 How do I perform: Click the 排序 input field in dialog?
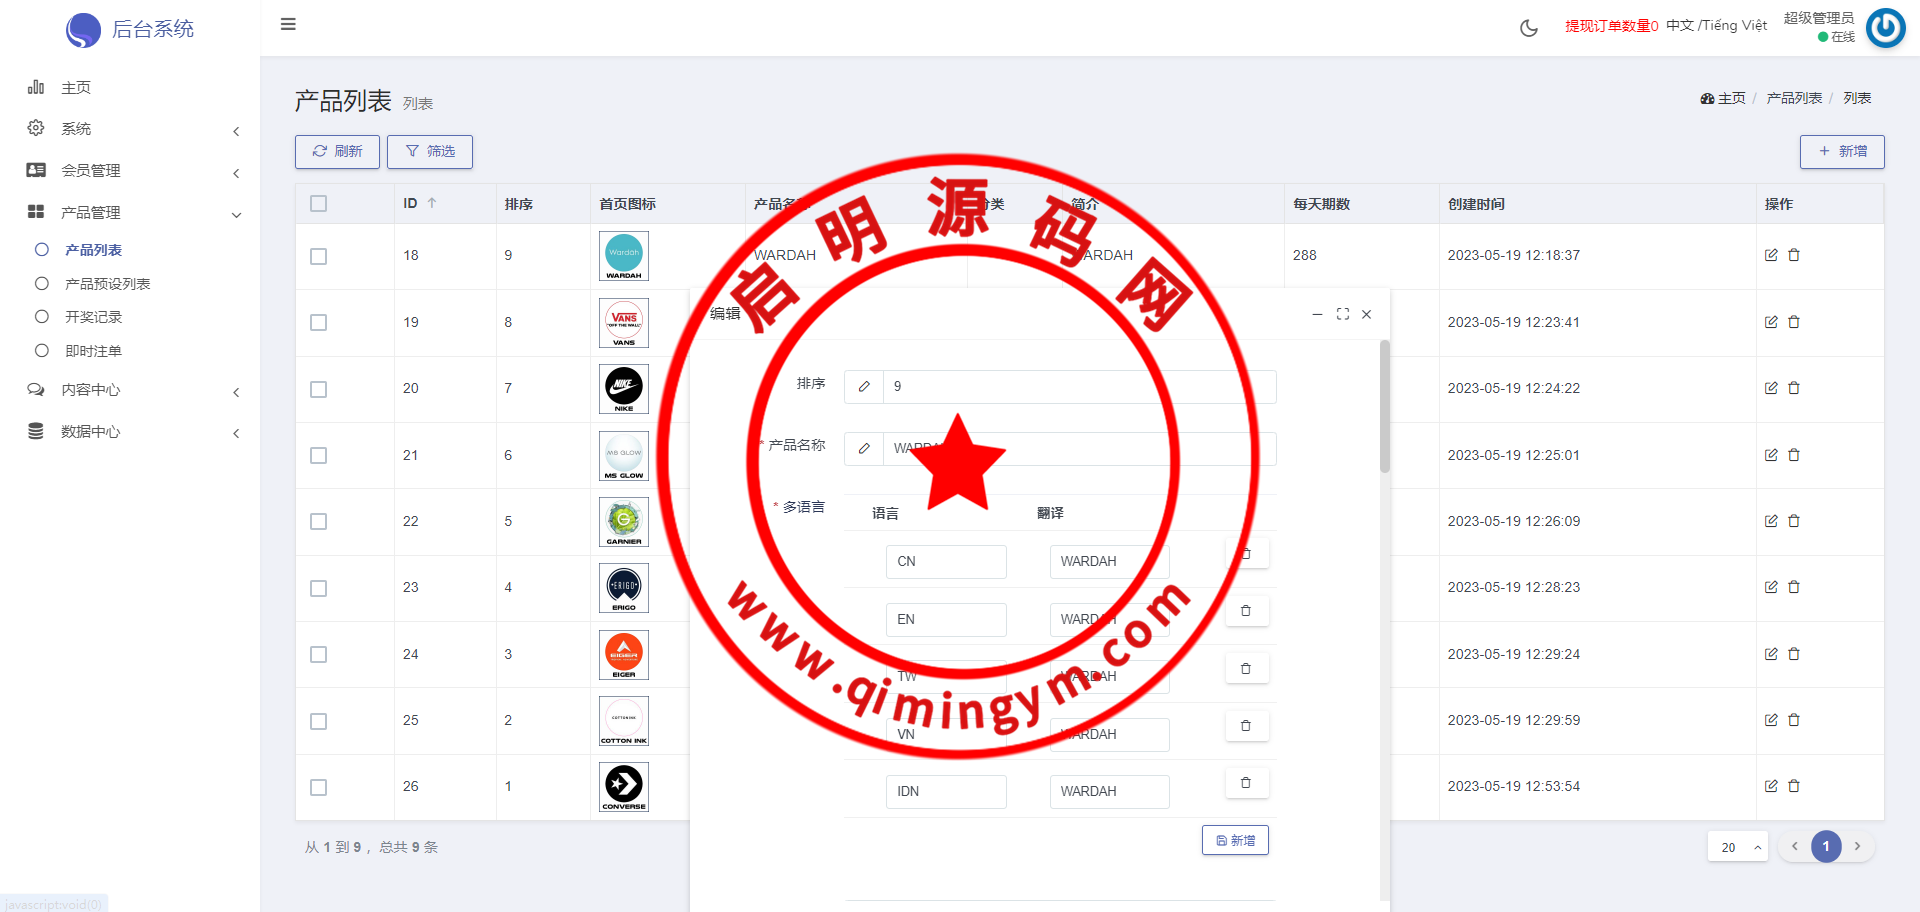click(1078, 387)
